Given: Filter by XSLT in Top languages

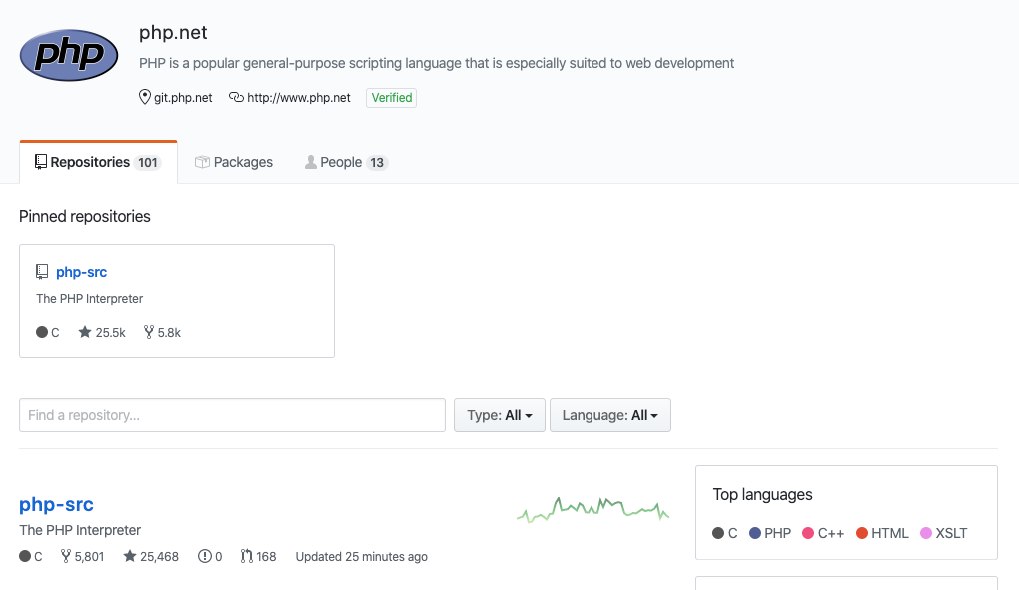Looking at the screenshot, I should [944, 533].
